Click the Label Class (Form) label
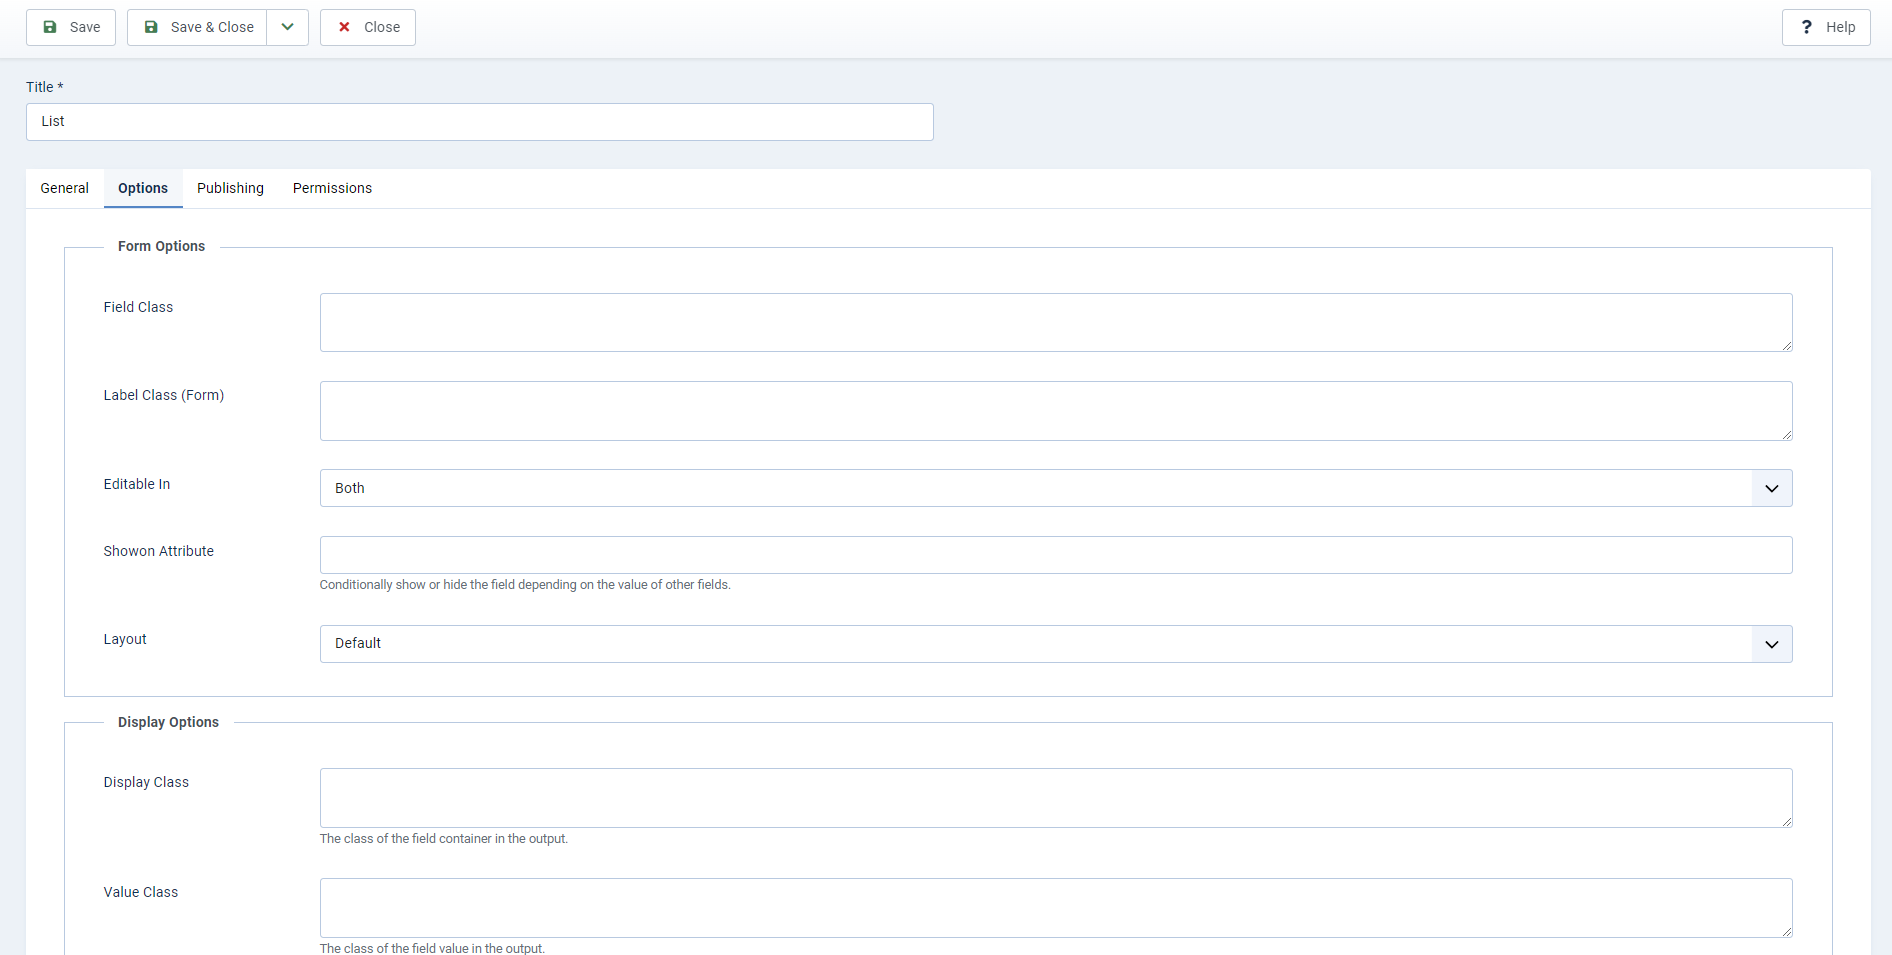The height and width of the screenshot is (955, 1892). (164, 395)
